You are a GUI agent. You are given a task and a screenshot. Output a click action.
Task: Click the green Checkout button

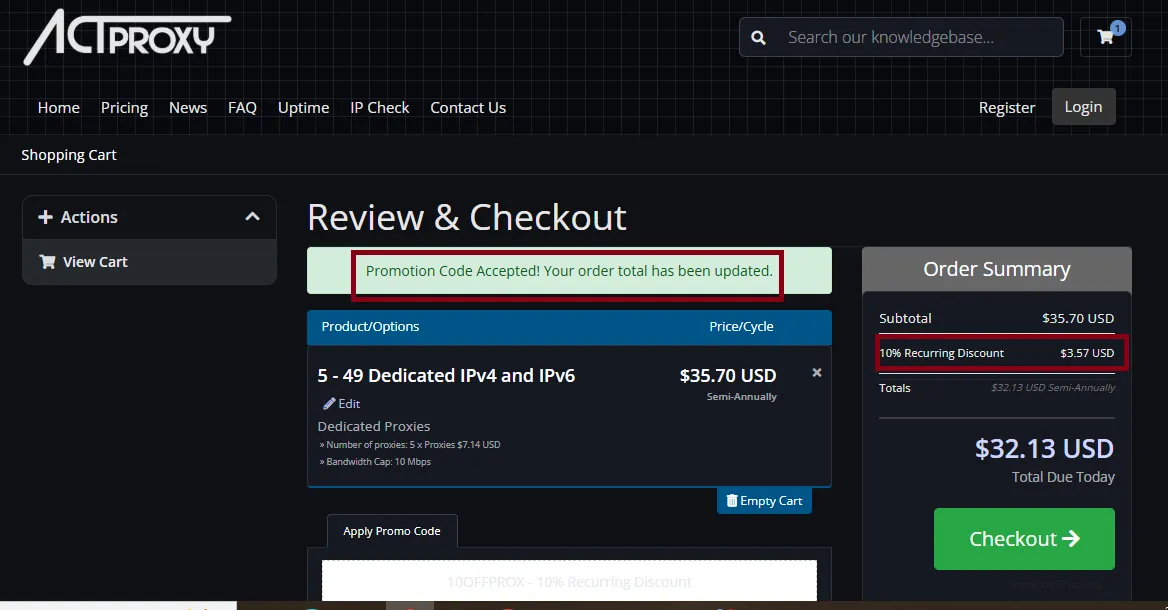coord(1023,538)
